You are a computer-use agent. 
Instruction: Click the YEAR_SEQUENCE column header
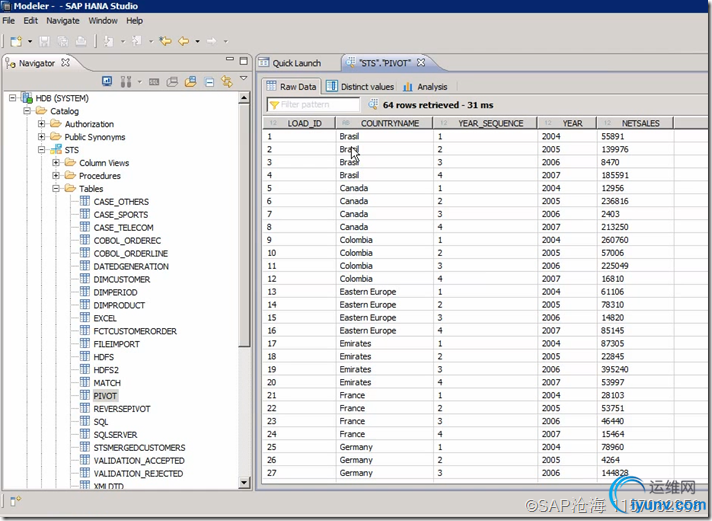(x=485, y=123)
